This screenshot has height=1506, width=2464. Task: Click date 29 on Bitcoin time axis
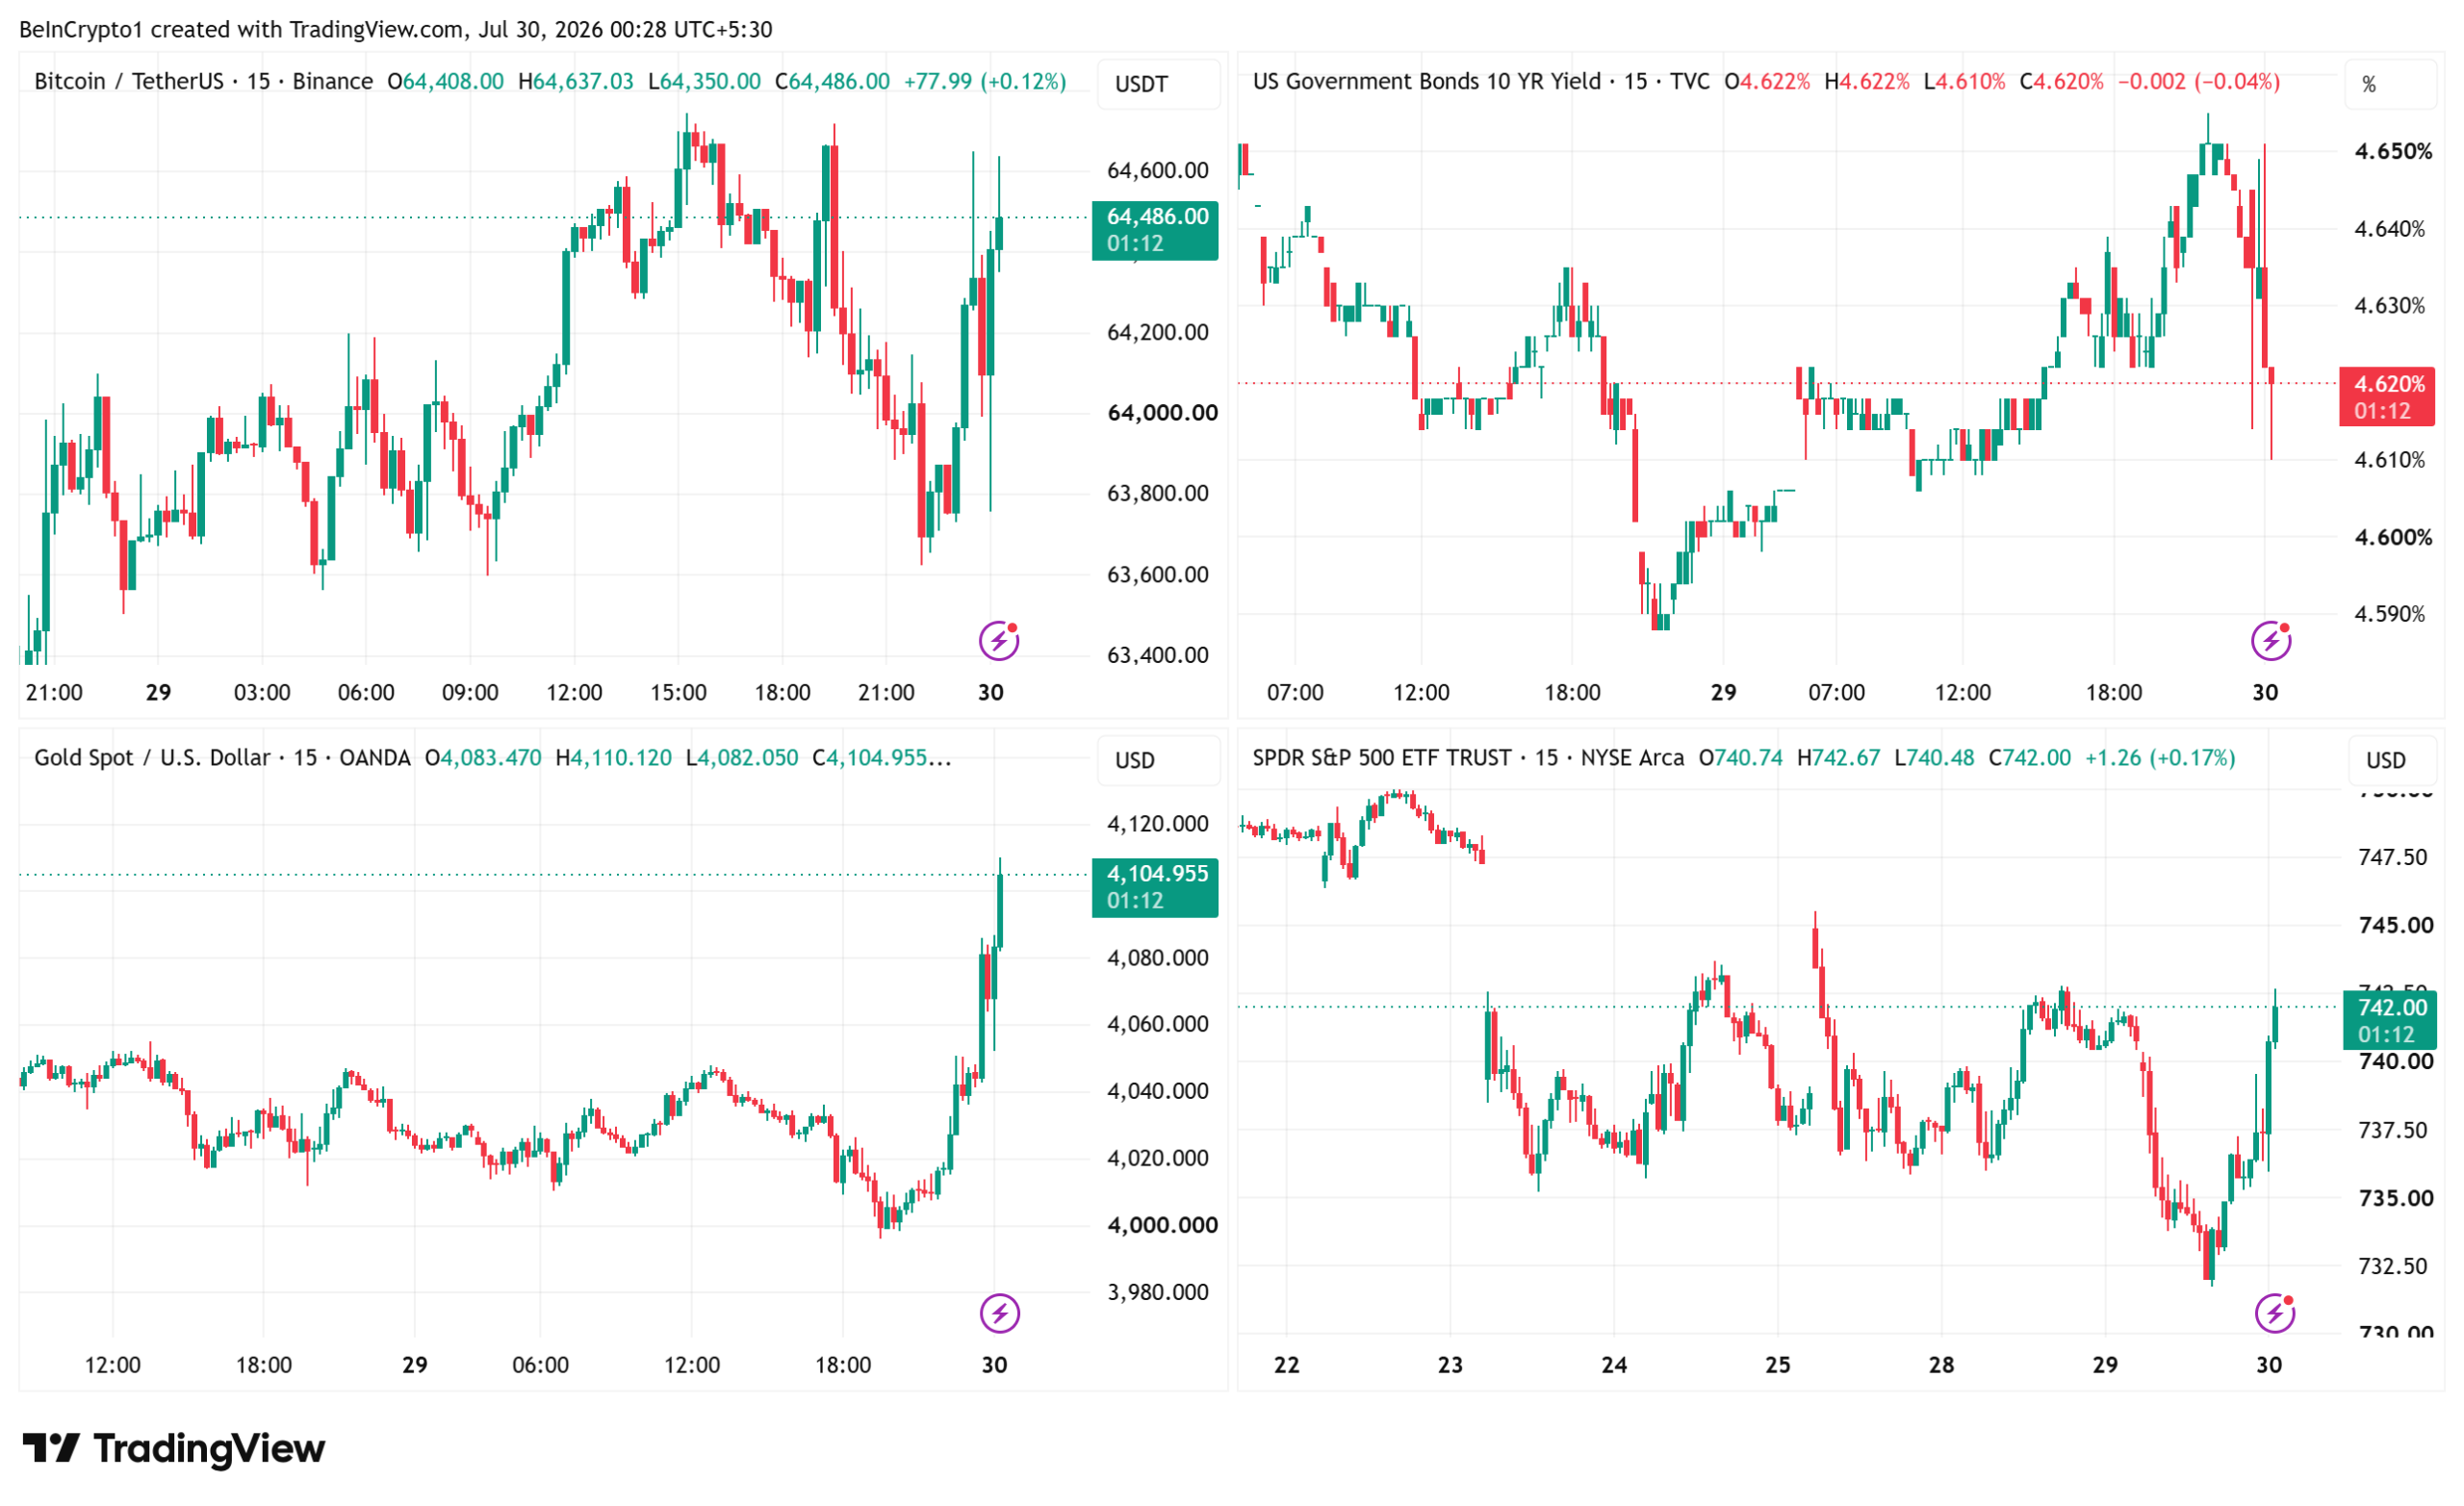[158, 692]
